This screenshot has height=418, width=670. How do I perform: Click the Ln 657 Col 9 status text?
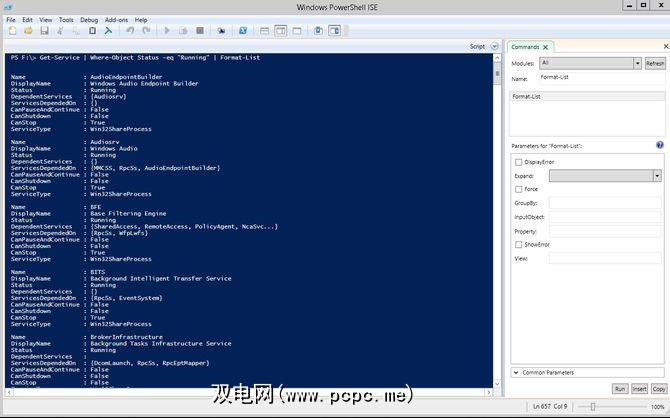click(550, 406)
